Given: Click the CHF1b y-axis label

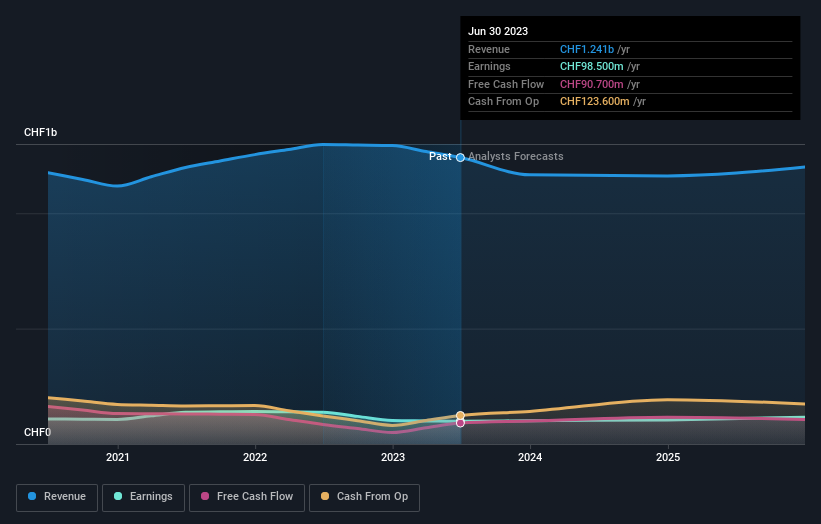Looking at the screenshot, I should coord(40,132).
